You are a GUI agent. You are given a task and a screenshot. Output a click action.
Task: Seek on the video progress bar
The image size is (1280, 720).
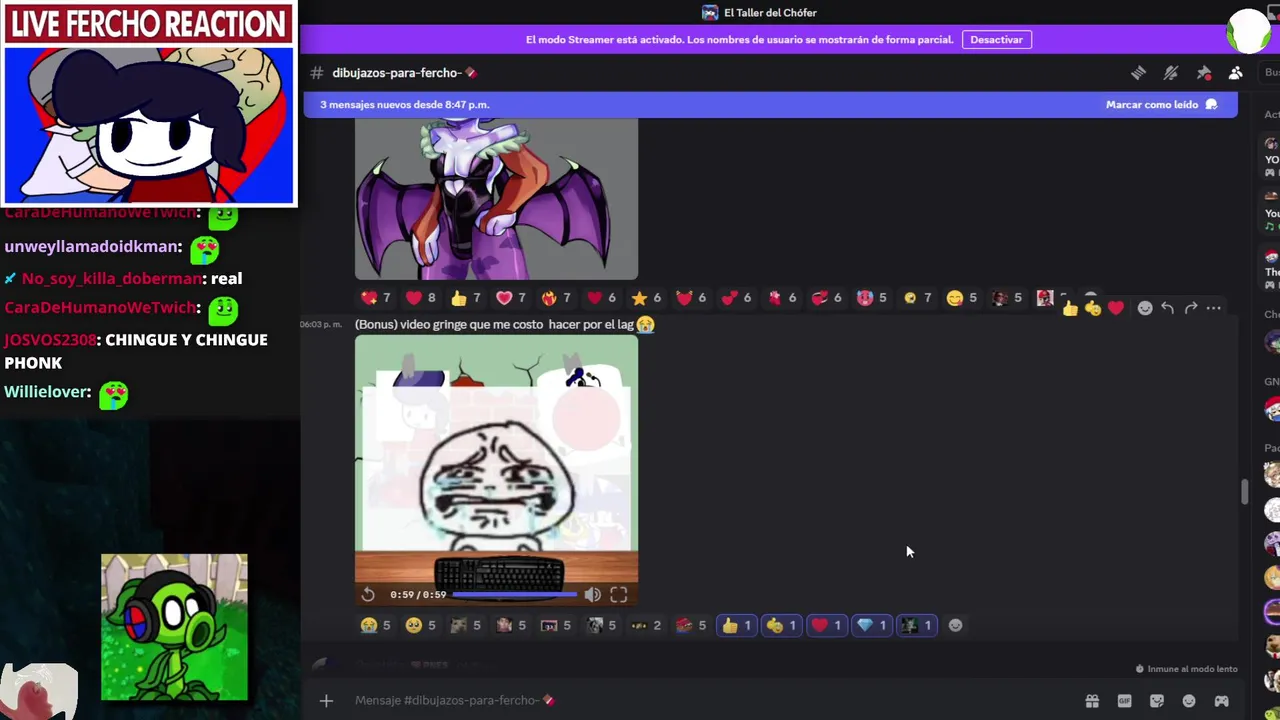tap(514, 594)
